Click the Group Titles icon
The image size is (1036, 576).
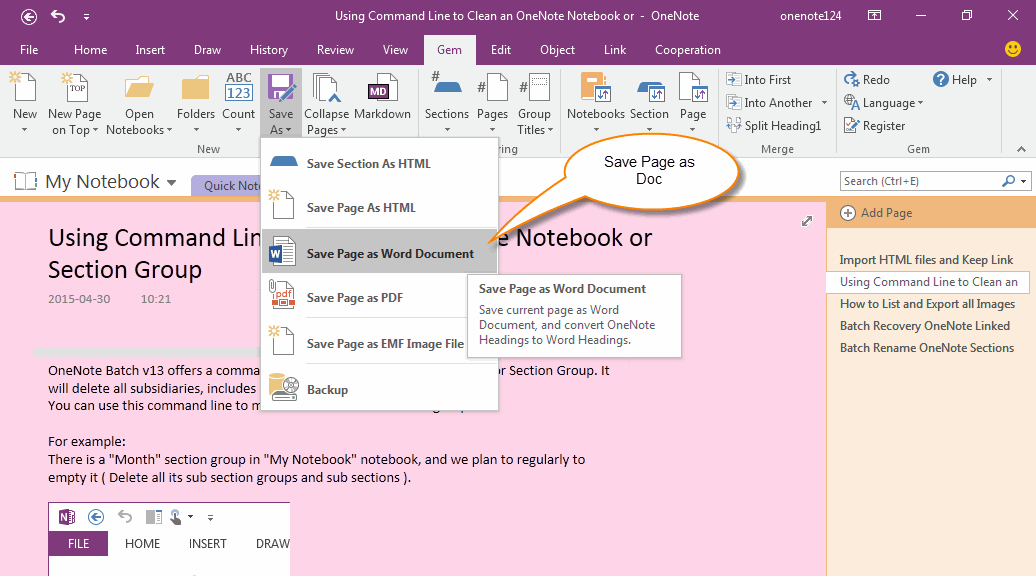[534, 87]
